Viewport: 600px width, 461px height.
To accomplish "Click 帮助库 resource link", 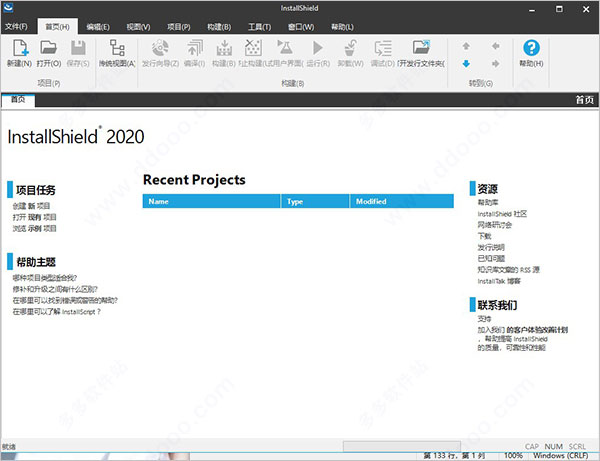I will coord(488,202).
